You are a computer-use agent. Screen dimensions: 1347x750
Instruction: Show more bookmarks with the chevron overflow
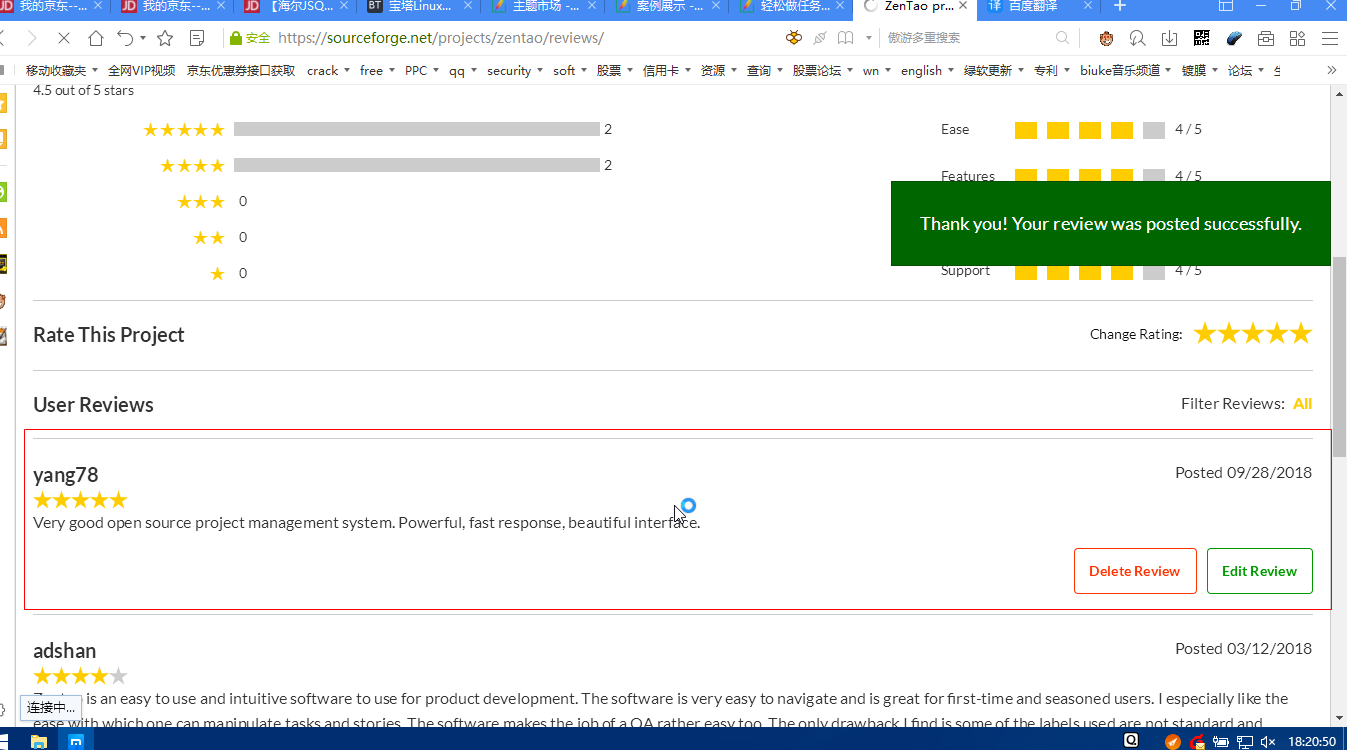[1331, 70]
